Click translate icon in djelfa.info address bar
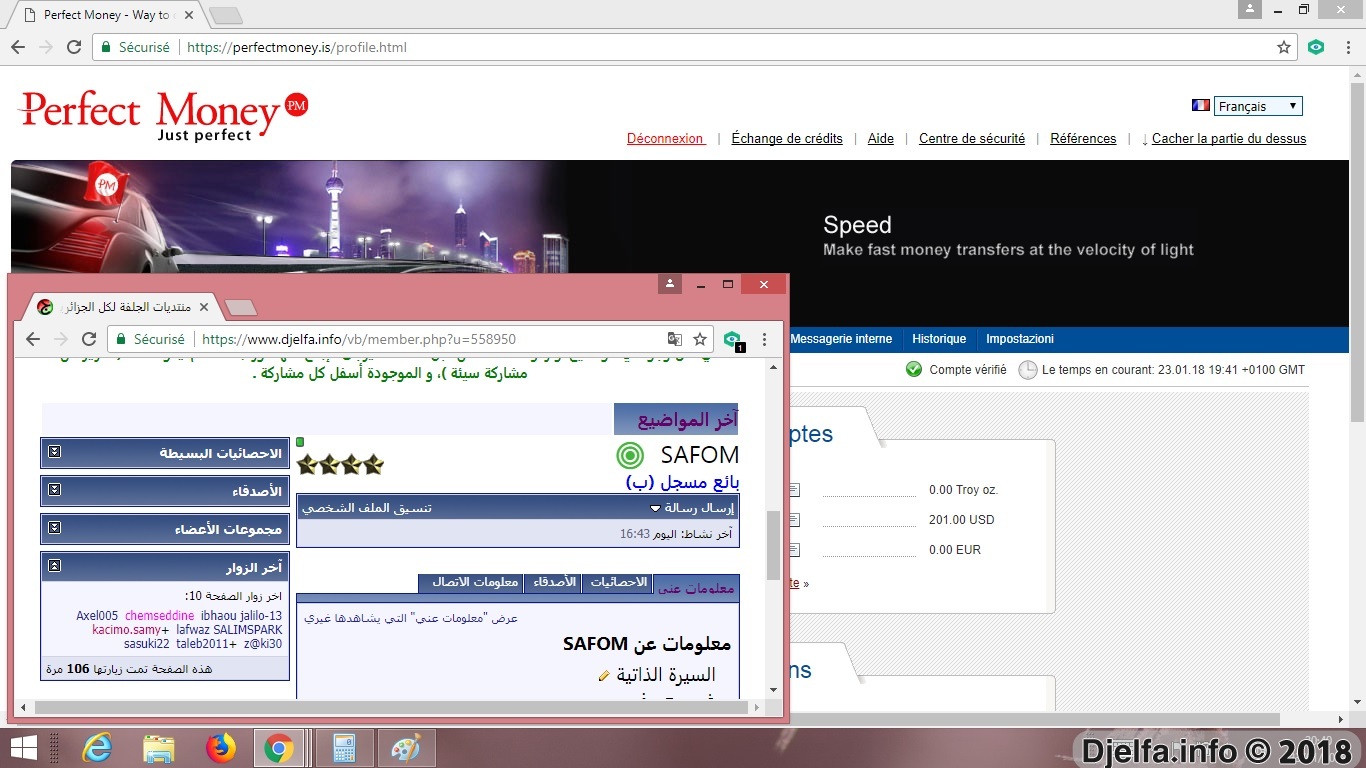Screen dimensions: 1366x768 pos(675,339)
